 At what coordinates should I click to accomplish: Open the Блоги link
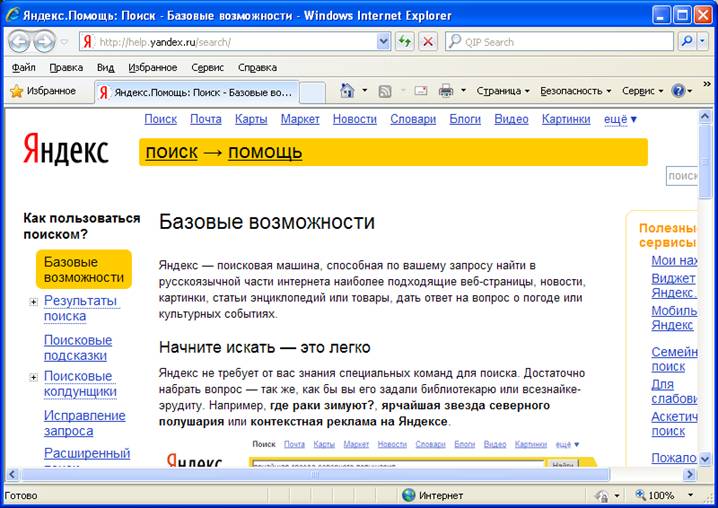(465, 119)
